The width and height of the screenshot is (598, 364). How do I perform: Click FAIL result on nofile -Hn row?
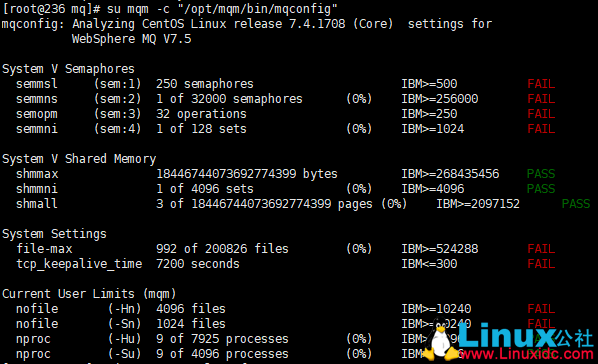[541, 309]
